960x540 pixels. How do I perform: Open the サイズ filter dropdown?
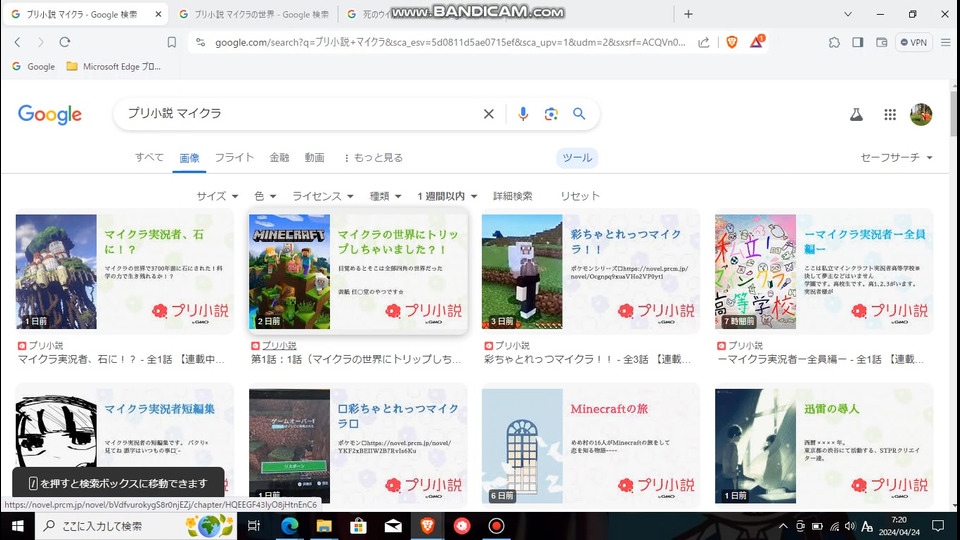(217, 196)
